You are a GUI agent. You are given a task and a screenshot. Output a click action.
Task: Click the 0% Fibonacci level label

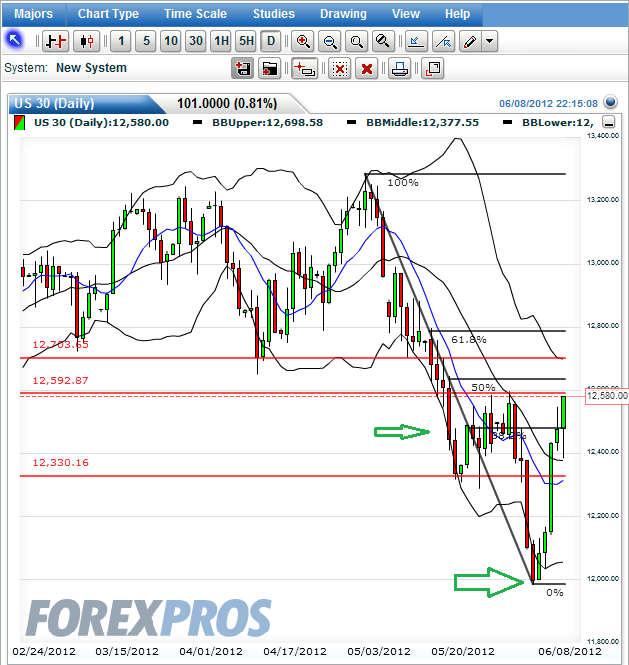coord(555,593)
